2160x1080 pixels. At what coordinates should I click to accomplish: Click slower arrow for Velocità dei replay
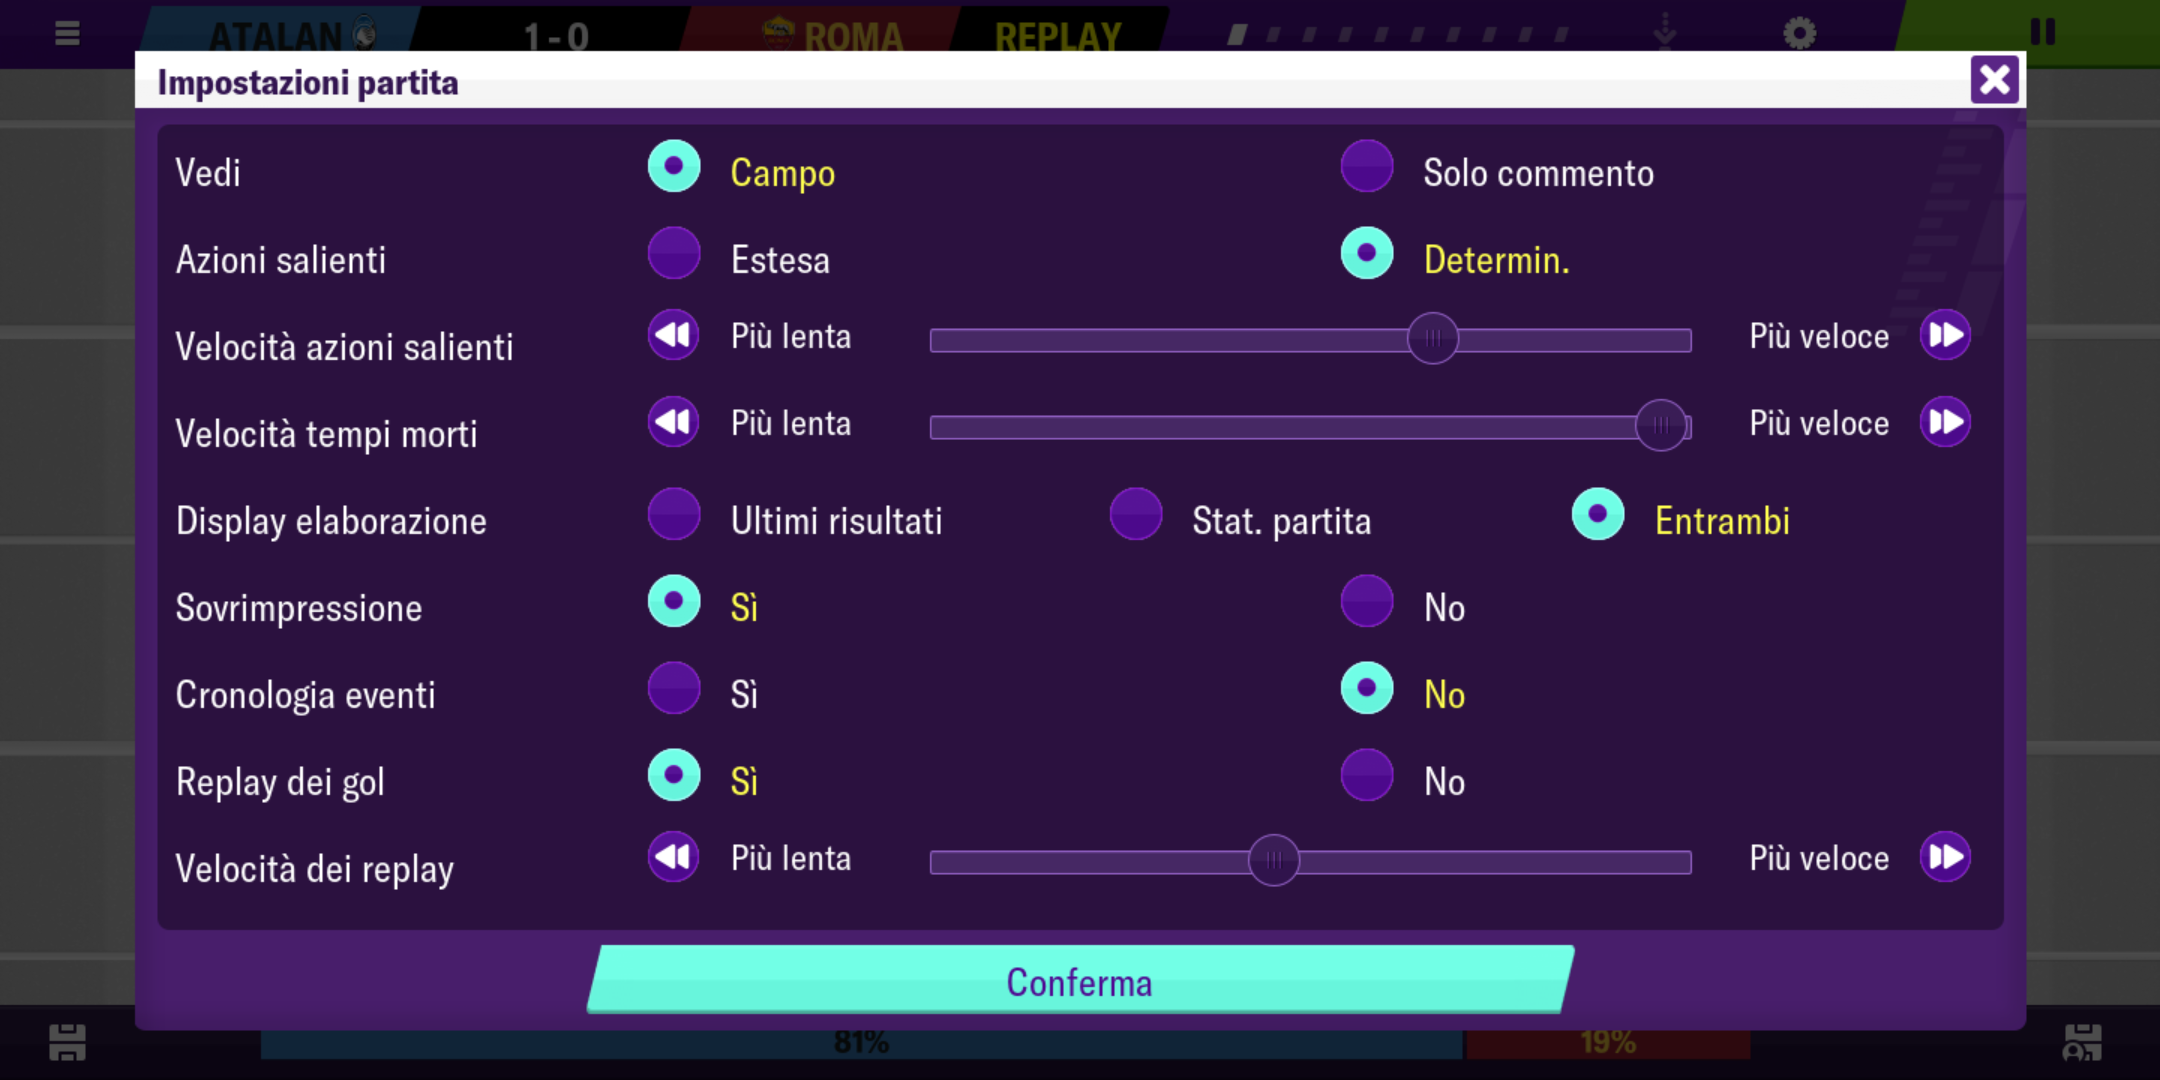(x=673, y=857)
